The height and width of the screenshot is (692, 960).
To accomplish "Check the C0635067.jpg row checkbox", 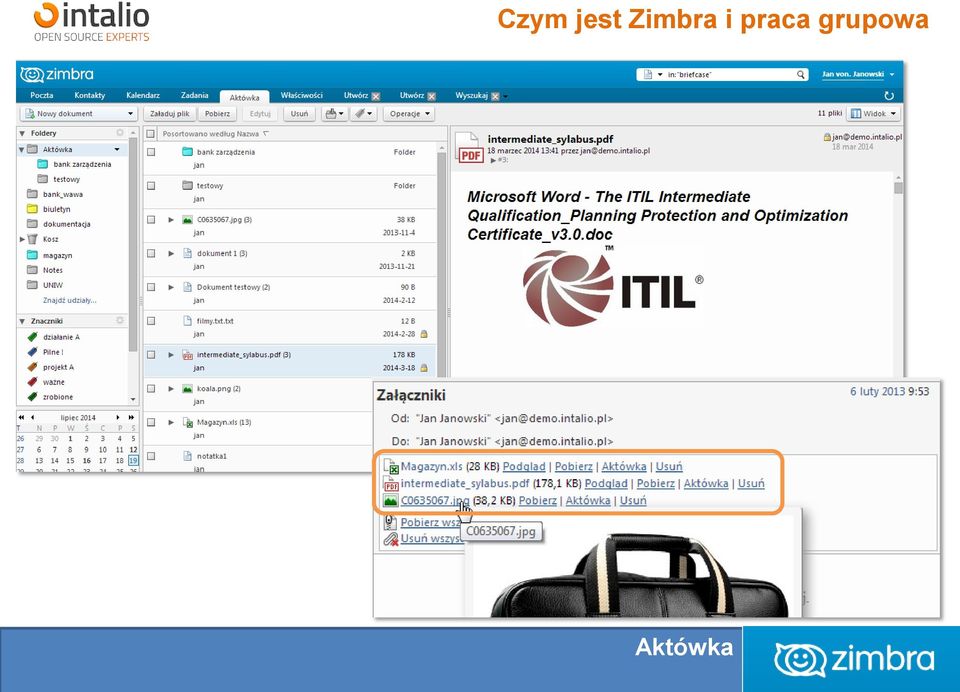I will (151, 219).
